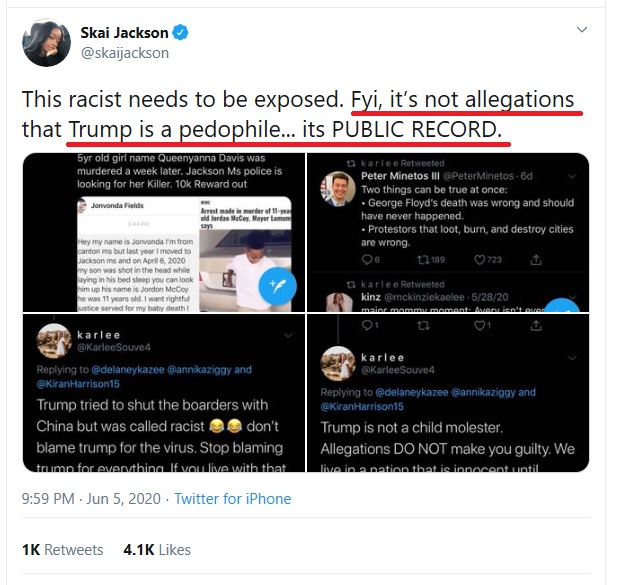Open Skai Jackson's profile avatar

[x=46, y=42]
